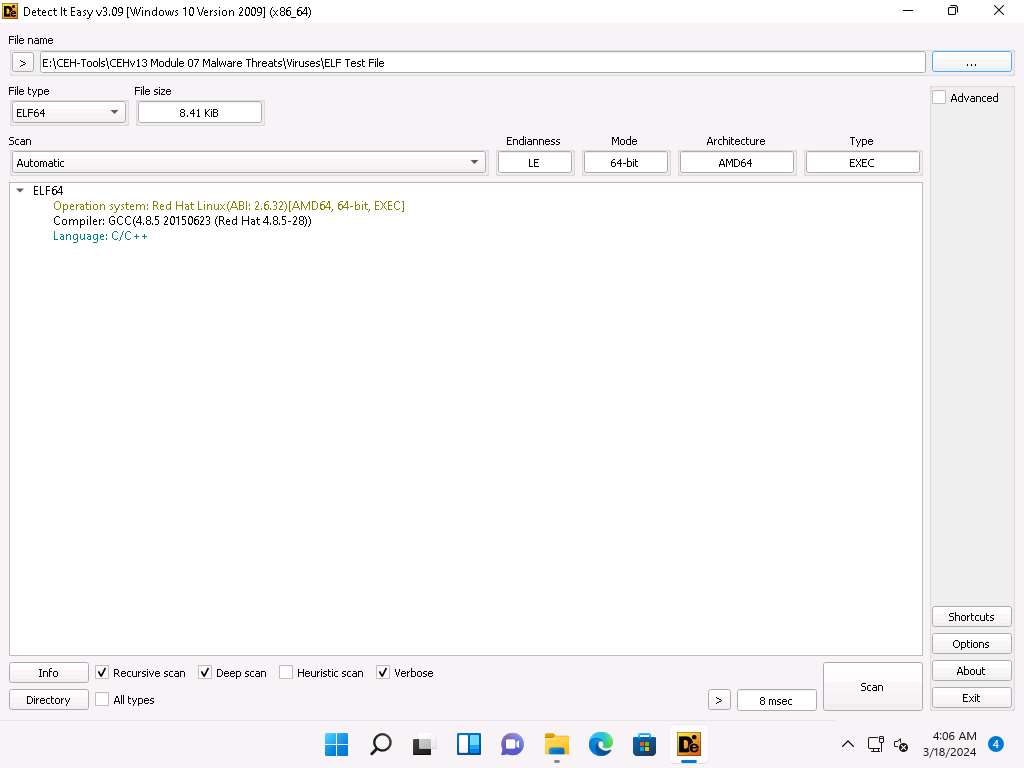Open Task View from the taskbar
Viewport: 1024px width, 768px height.
tap(424, 744)
